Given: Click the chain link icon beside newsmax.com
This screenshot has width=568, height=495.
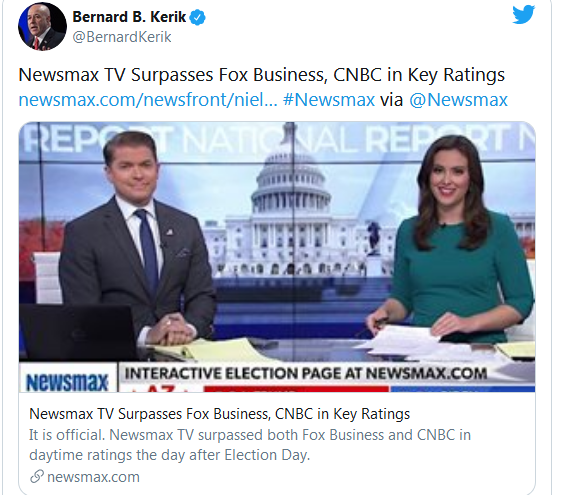Looking at the screenshot, I should click(x=37, y=477).
